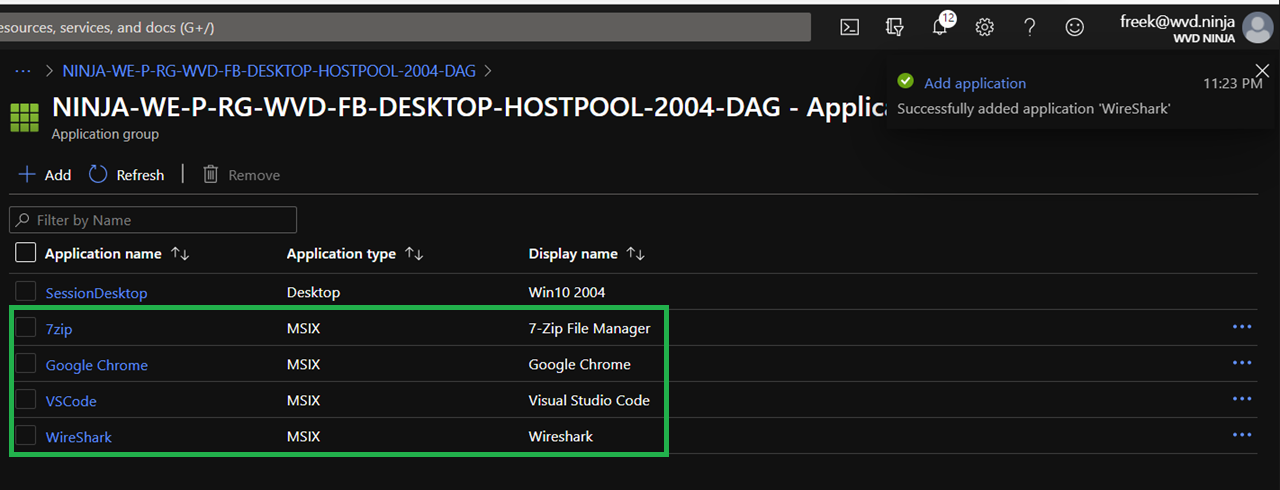
Task: Open the VSCode row more-options menu
Action: click(1242, 399)
